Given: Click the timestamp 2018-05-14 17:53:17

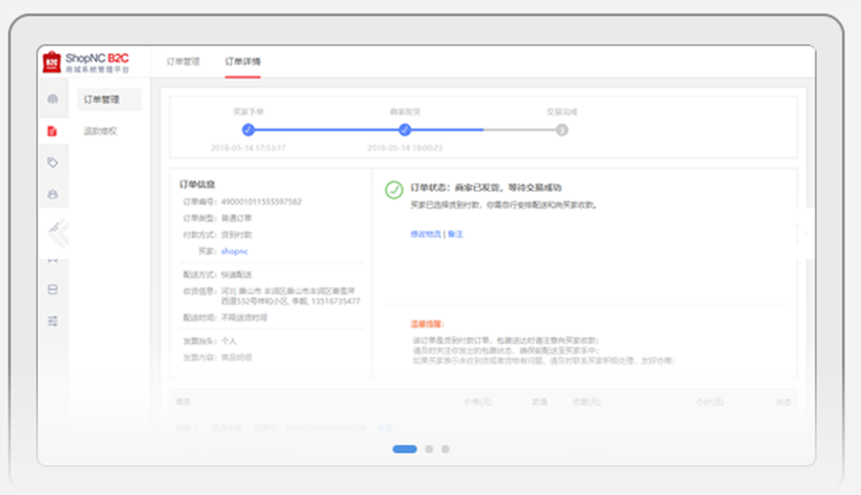Looking at the screenshot, I should pyautogui.click(x=248, y=148).
